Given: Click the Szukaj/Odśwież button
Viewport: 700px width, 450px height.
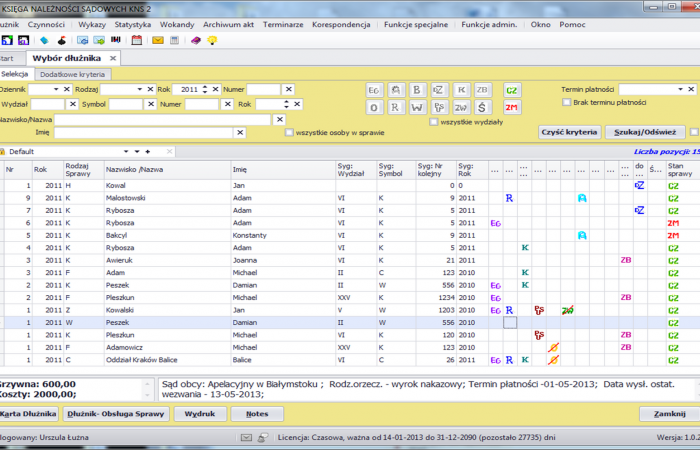Looking at the screenshot, I should [x=645, y=132].
